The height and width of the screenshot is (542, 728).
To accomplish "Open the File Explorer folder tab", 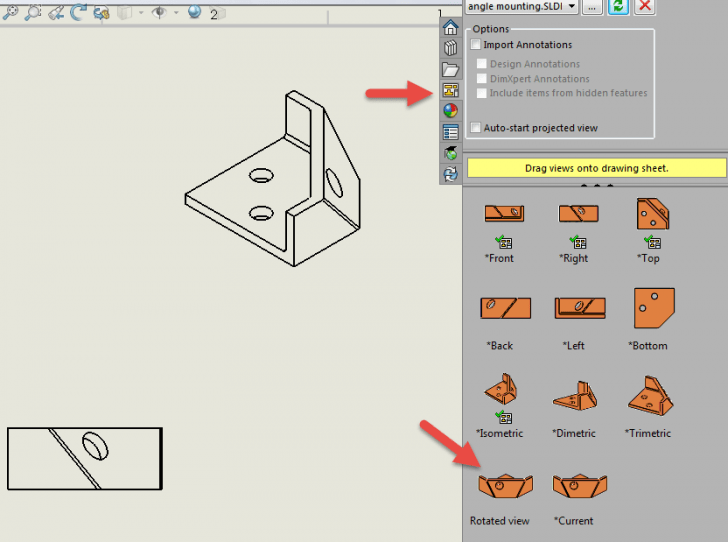I will (450, 69).
